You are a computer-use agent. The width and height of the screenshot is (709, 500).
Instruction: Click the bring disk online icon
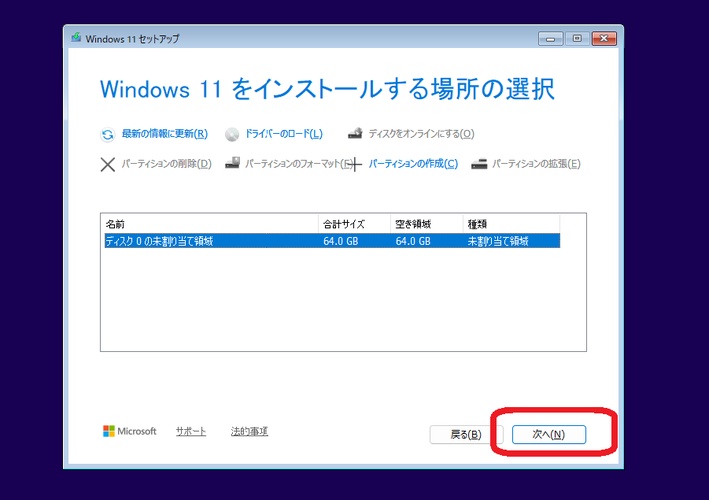tap(355, 133)
